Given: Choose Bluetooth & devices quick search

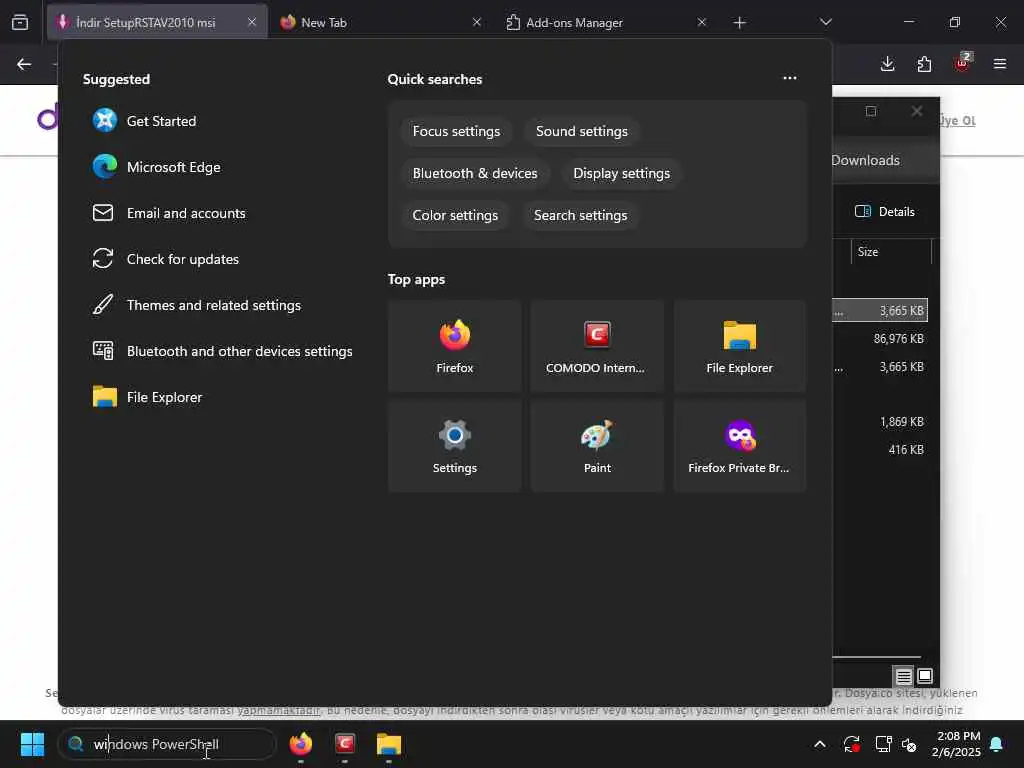Looking at the screenshot, I should (x=475, y=173).
